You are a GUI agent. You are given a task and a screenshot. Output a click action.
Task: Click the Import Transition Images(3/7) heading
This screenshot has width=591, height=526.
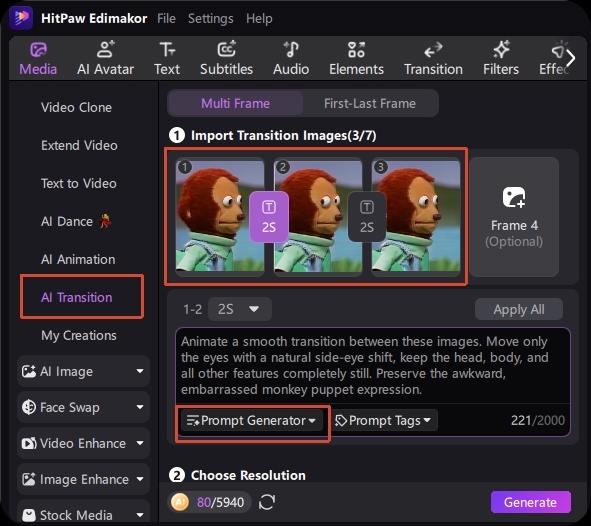283,136
